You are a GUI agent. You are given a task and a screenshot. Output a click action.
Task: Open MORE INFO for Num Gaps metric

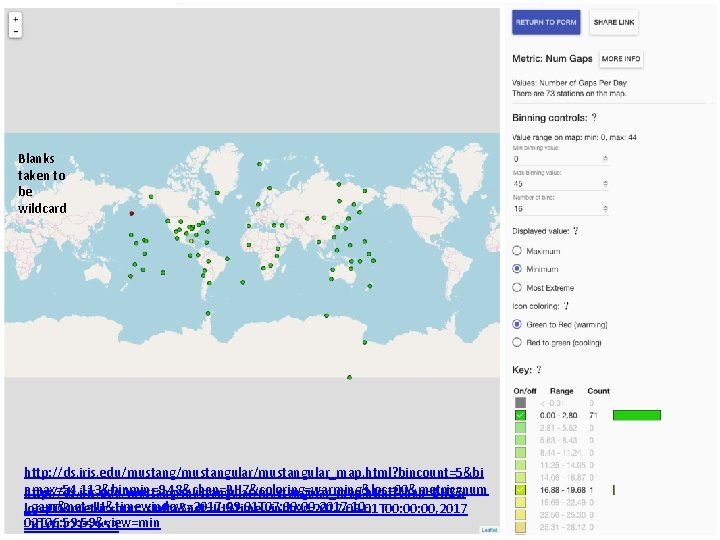click(x=621, y=59)
